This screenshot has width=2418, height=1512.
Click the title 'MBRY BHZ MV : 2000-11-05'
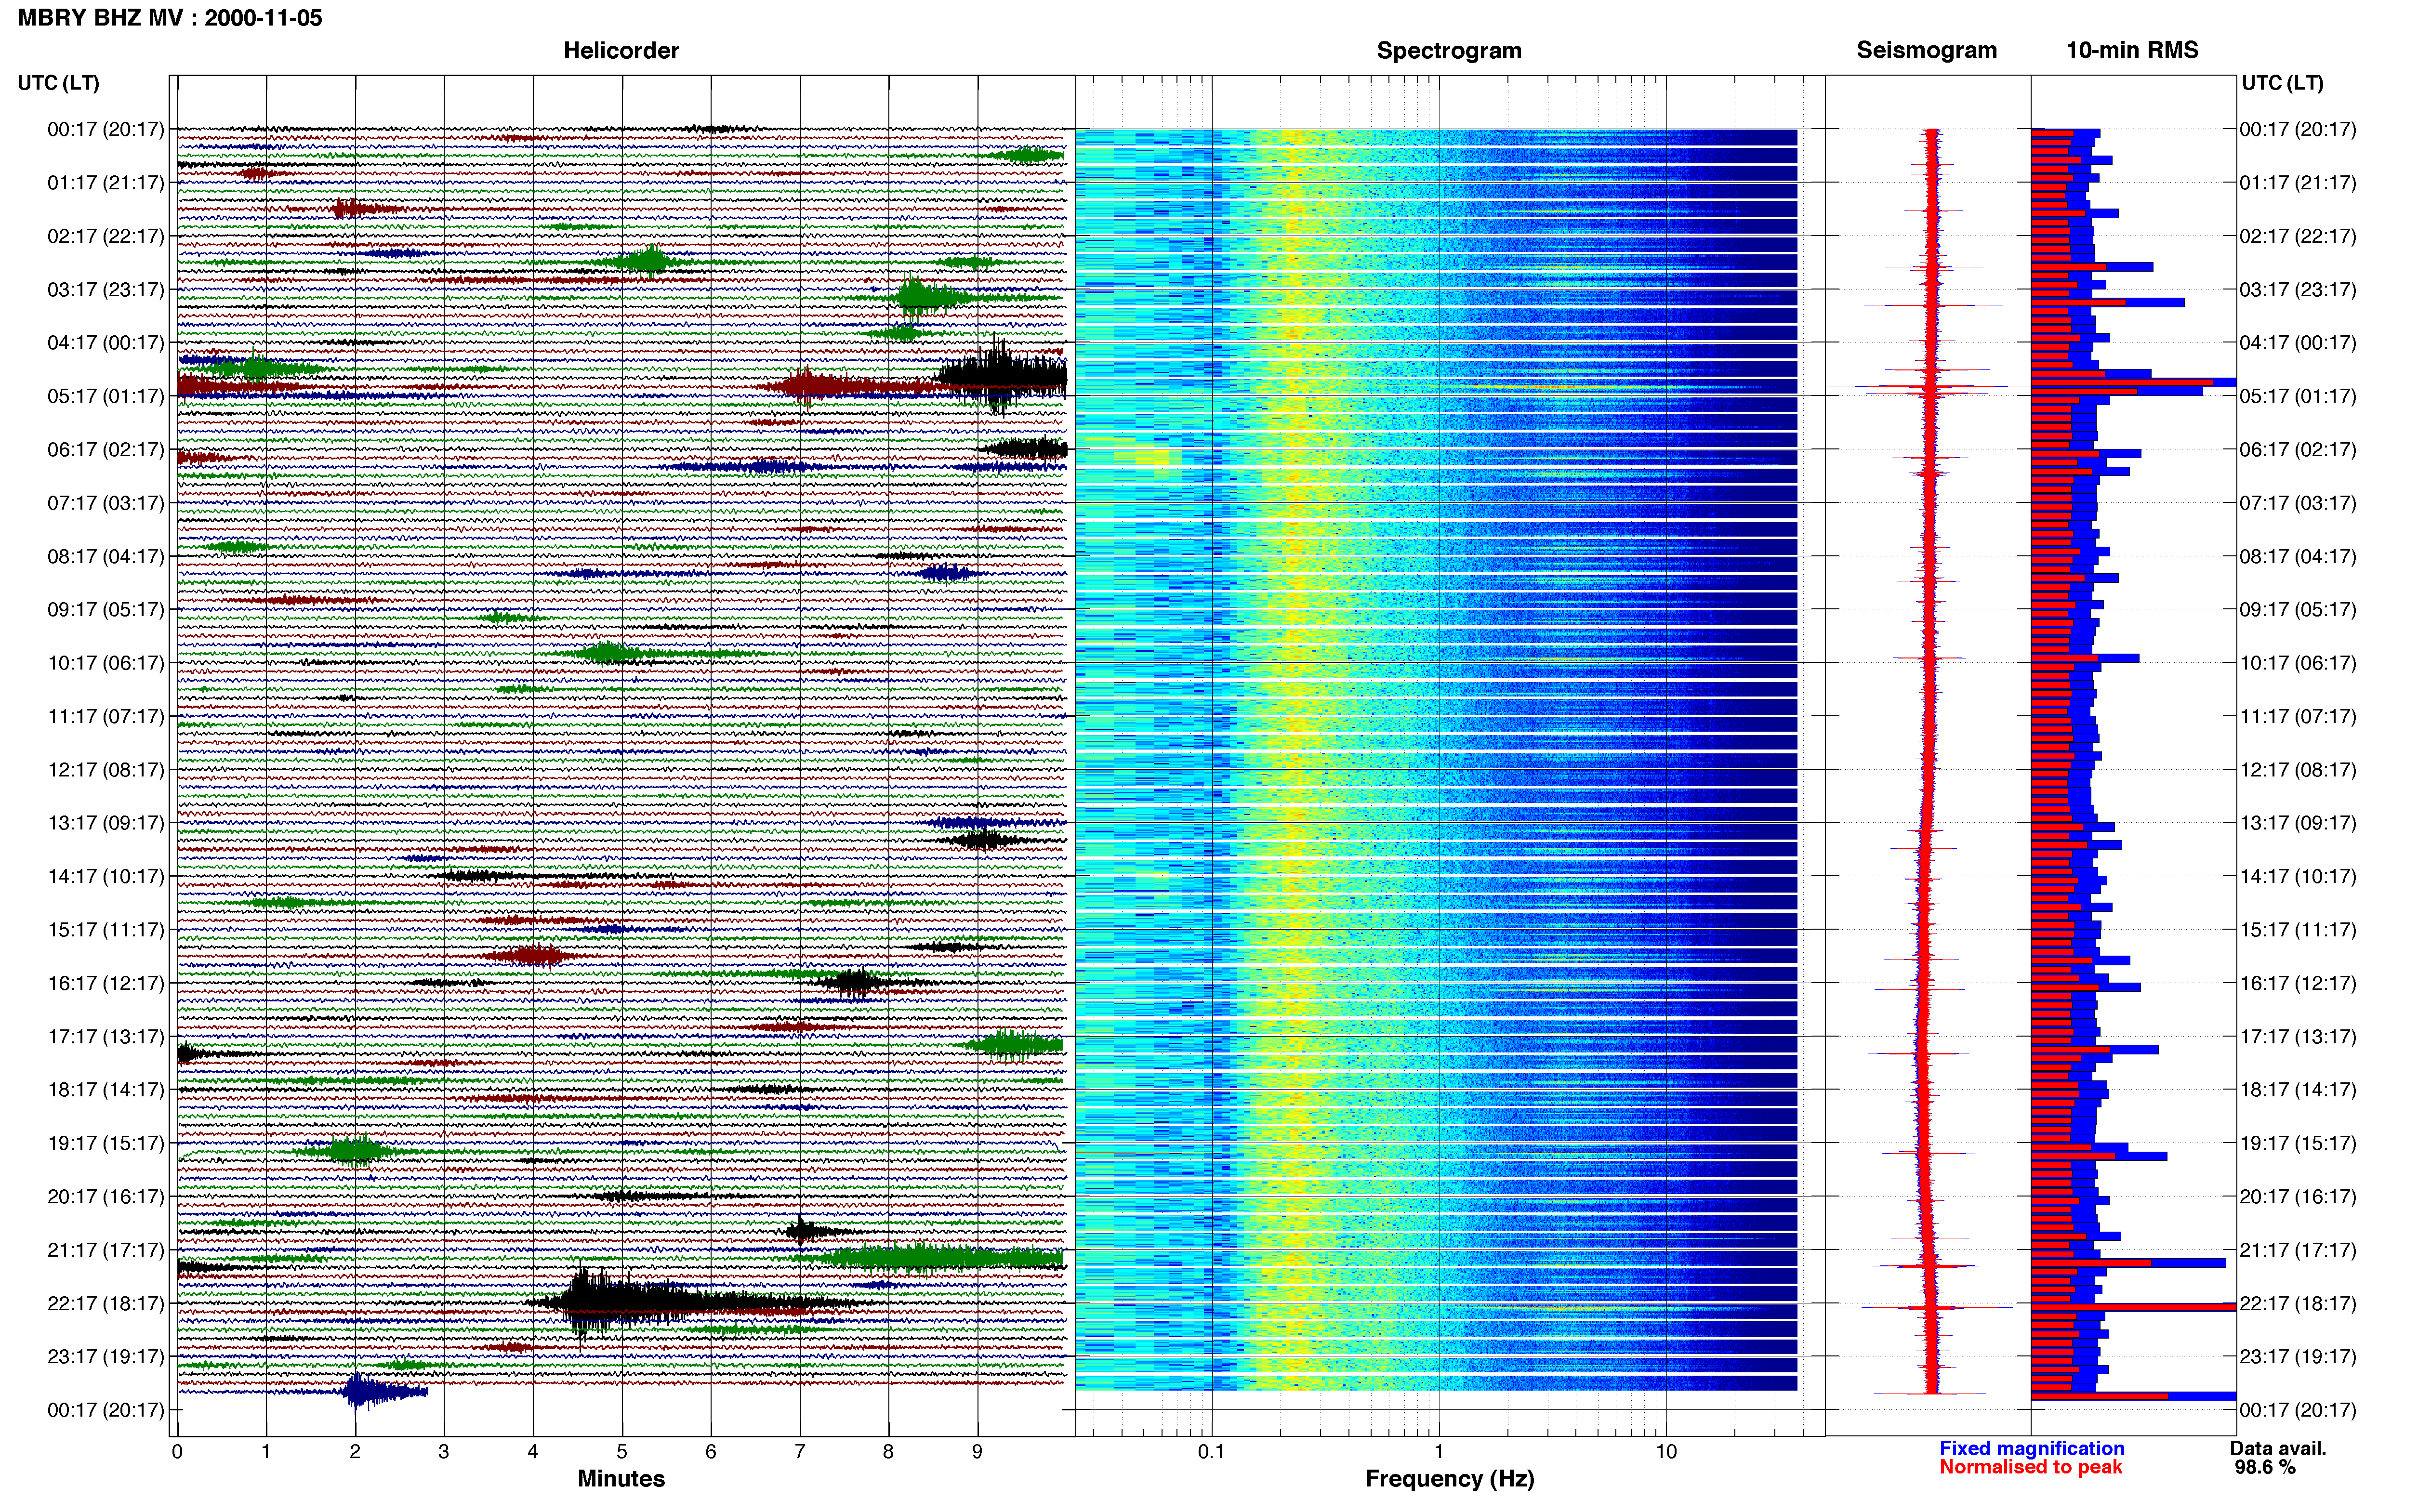(x=170, y=17)
